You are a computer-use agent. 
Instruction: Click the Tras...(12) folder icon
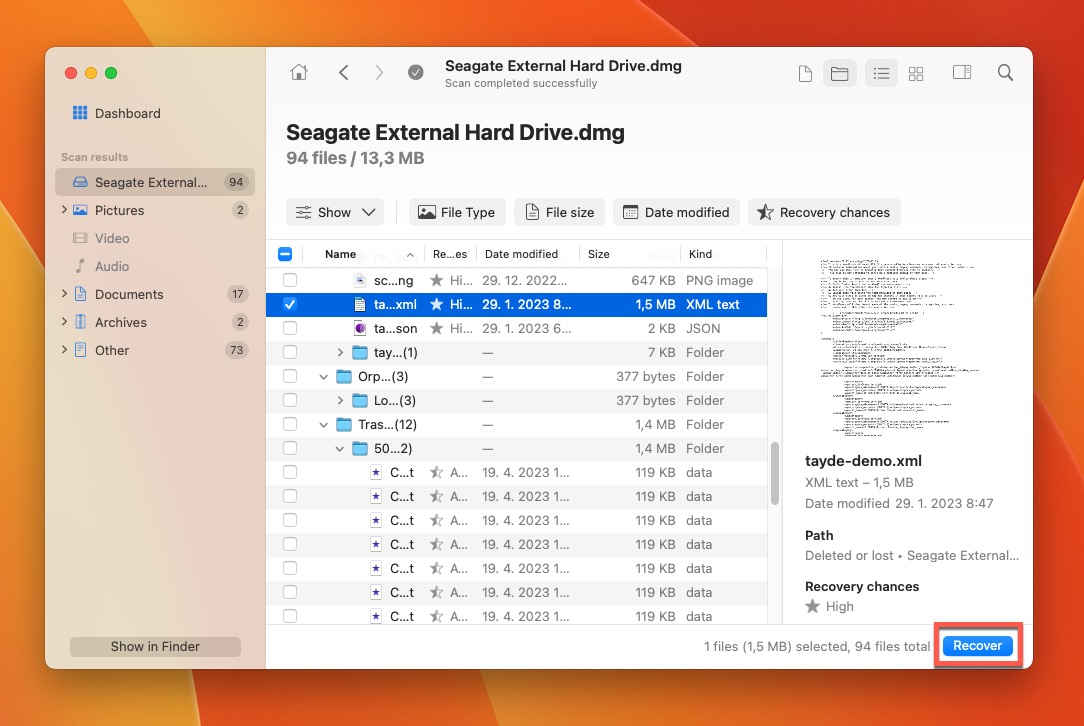(x=344, y=425)
